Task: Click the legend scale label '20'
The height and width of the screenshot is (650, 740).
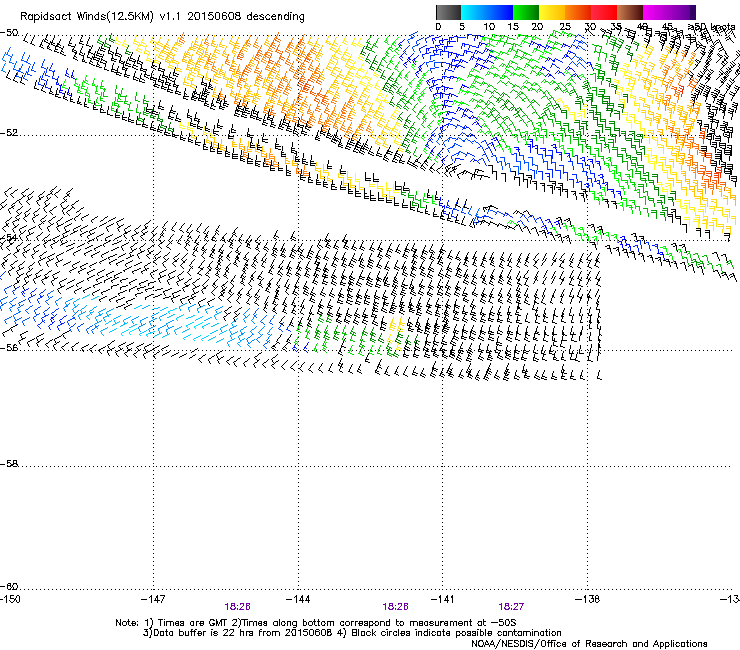Action: coord(537,27)
